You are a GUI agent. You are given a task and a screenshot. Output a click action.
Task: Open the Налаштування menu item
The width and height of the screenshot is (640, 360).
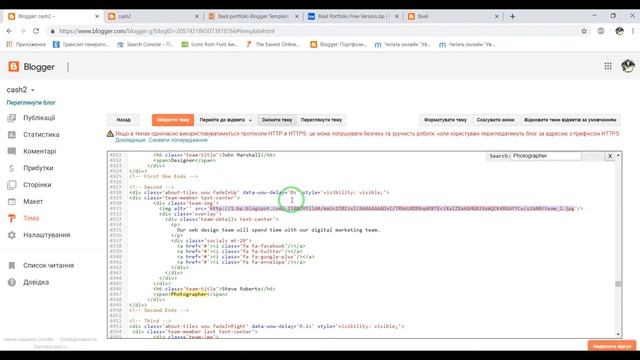[47, 235]
